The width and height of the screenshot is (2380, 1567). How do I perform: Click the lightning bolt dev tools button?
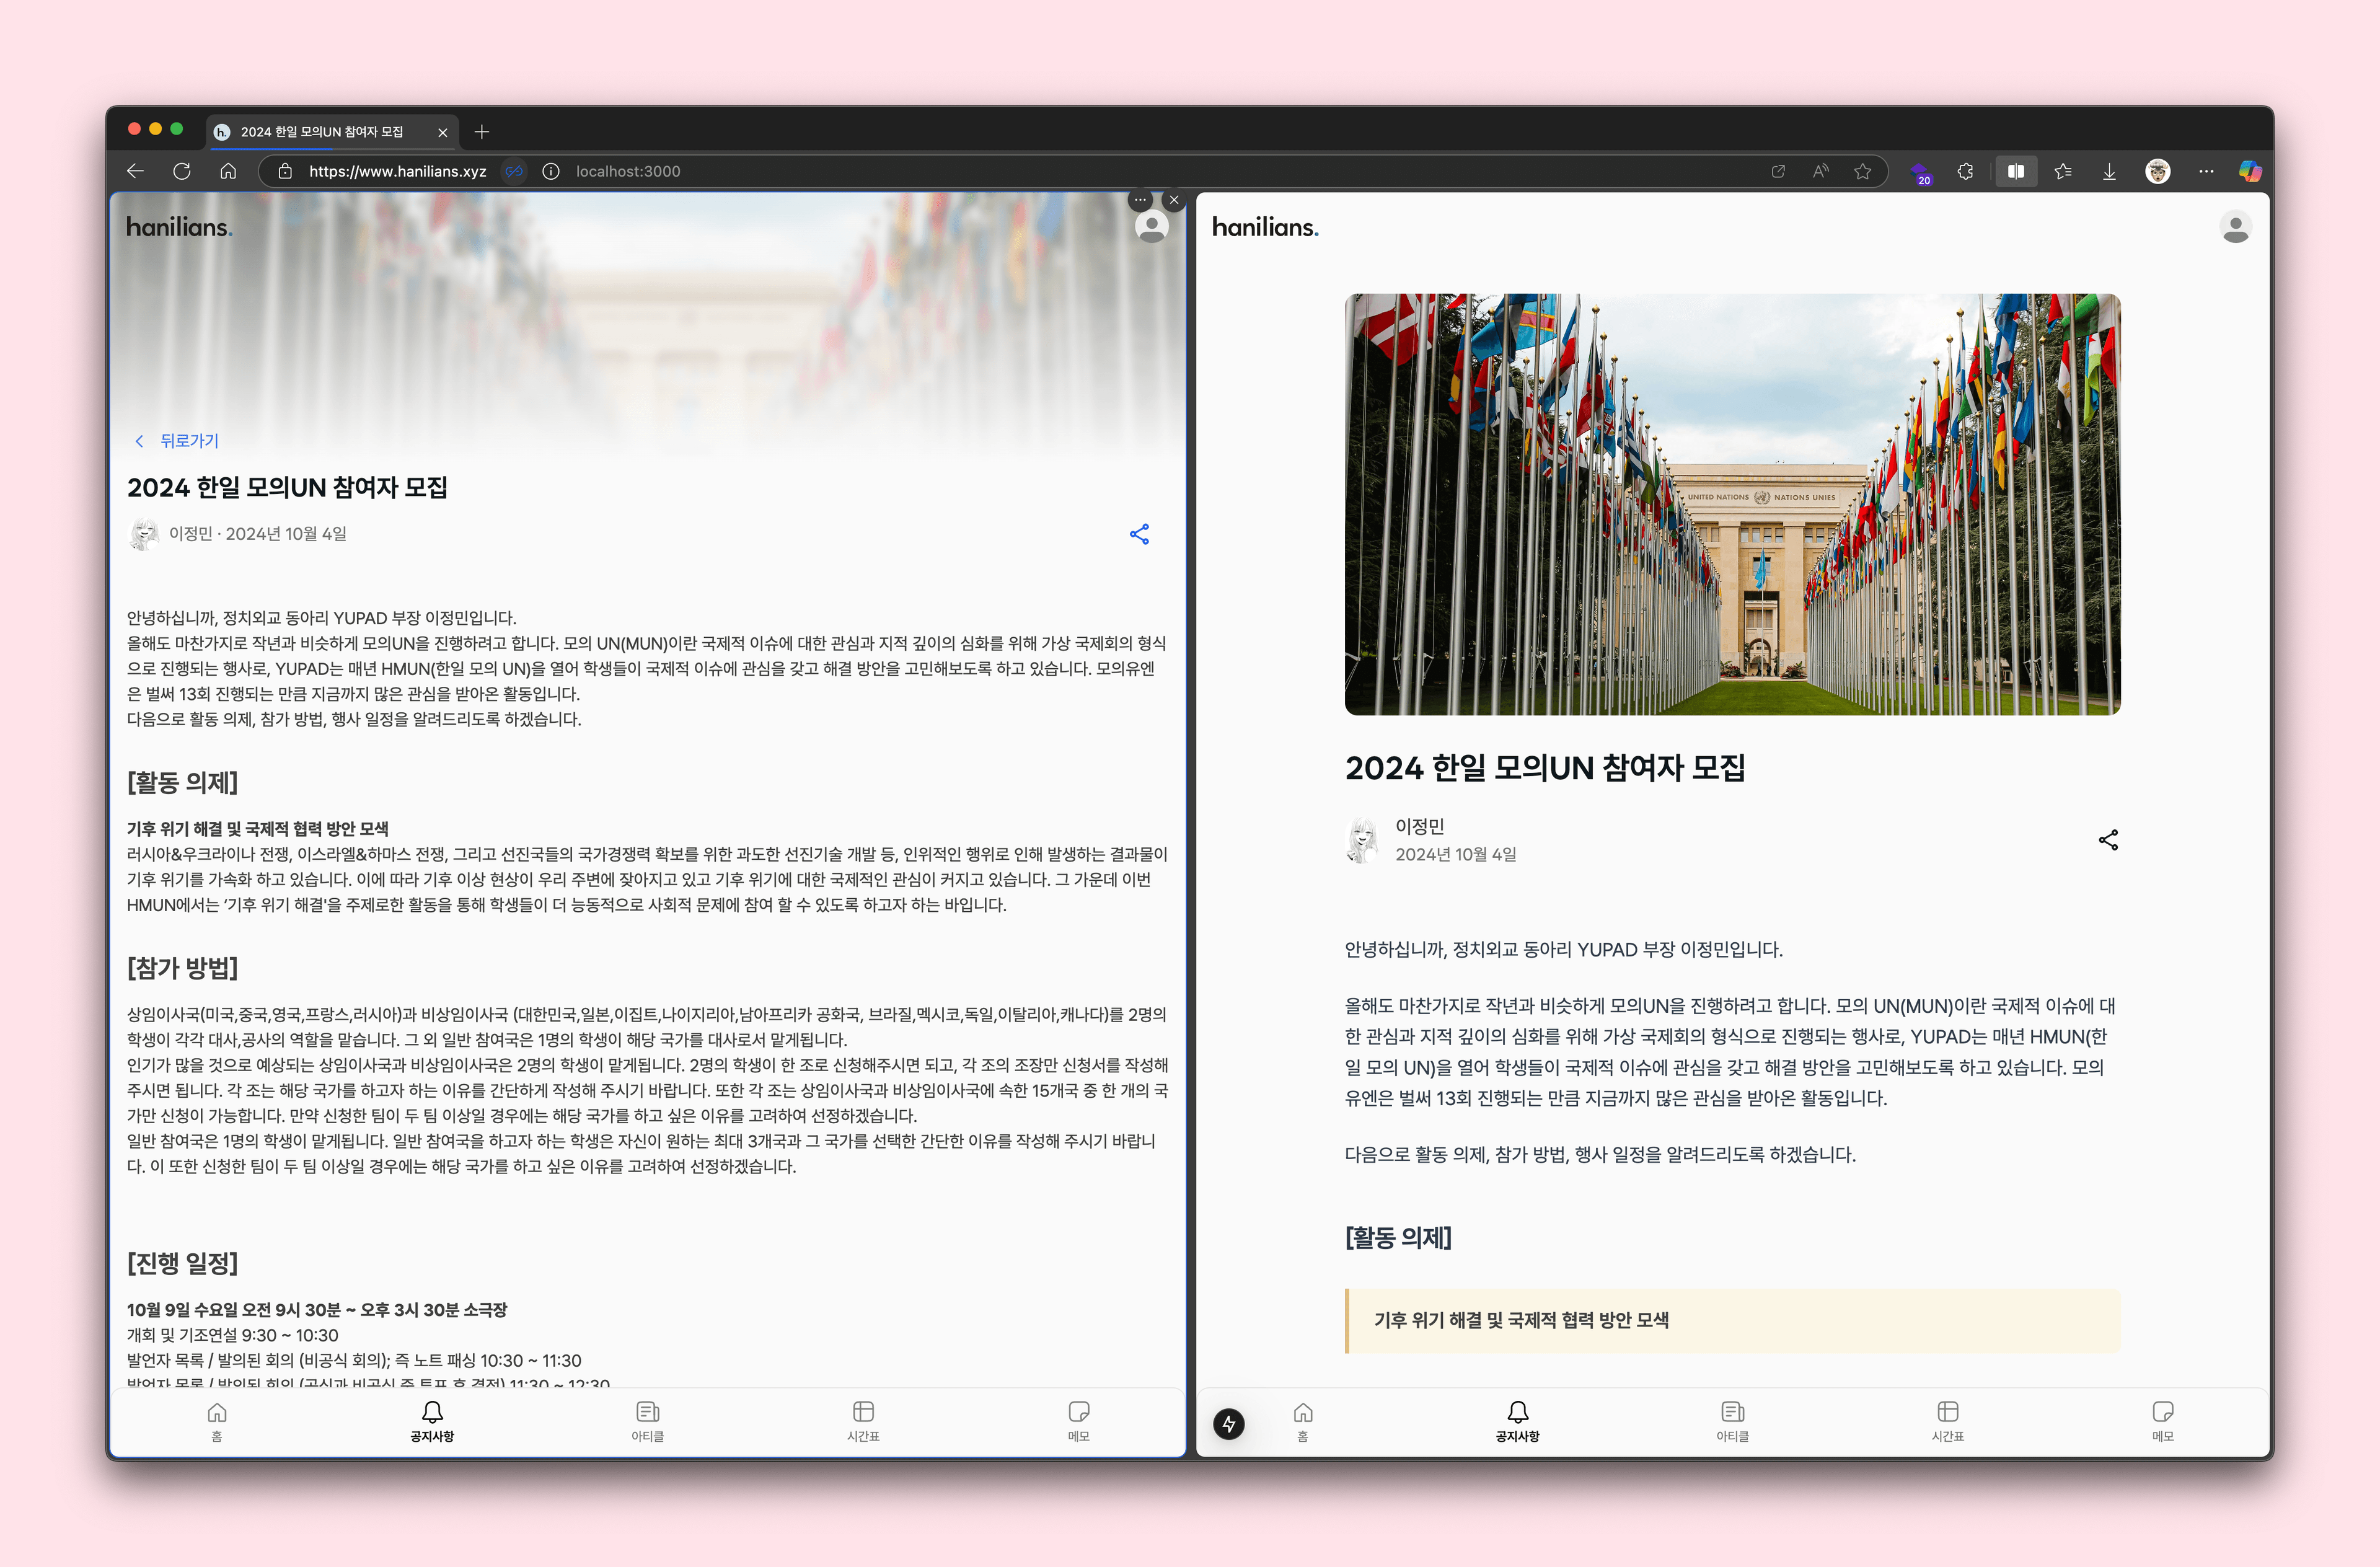[x=1229, y=1423]
